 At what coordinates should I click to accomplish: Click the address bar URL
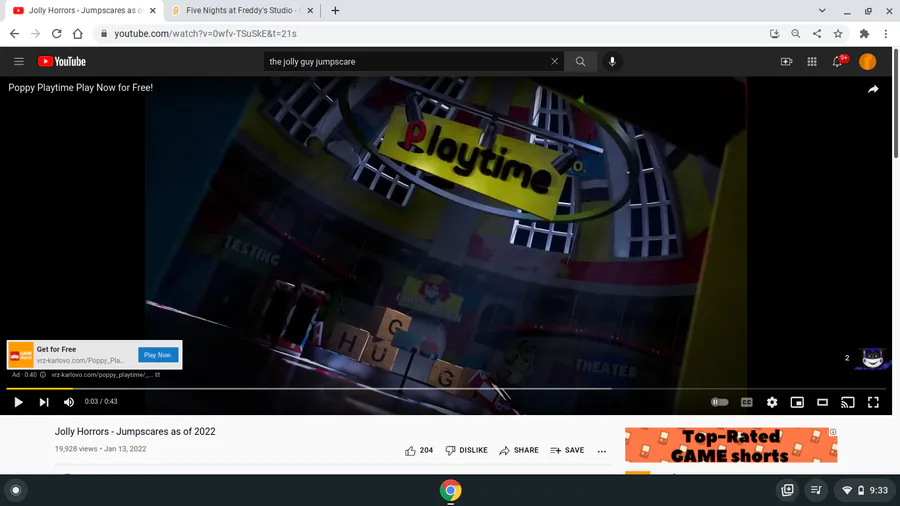pyautogui.click(x=205, y=34)
